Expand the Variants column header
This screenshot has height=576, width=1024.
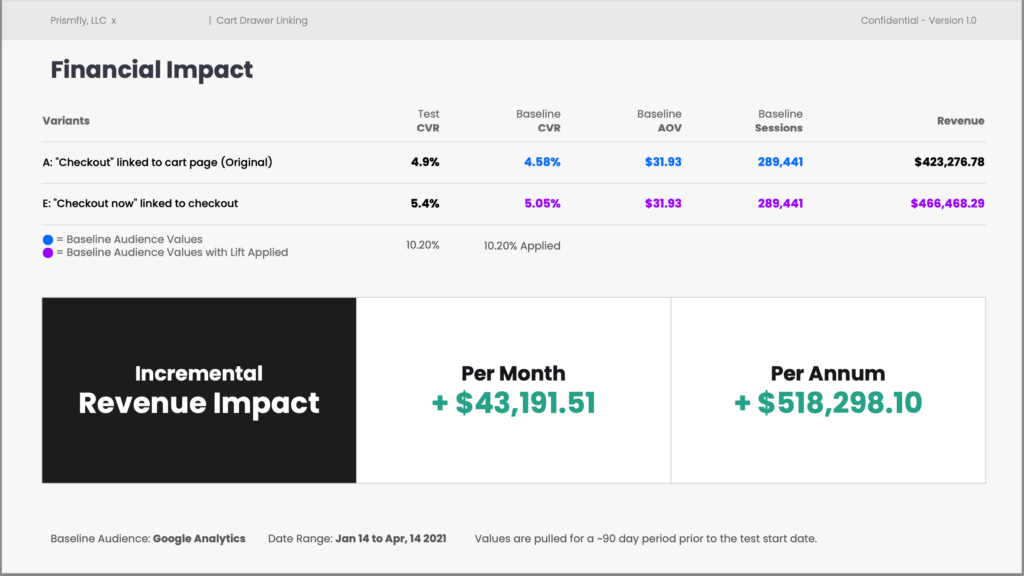(x=66, y=120)
